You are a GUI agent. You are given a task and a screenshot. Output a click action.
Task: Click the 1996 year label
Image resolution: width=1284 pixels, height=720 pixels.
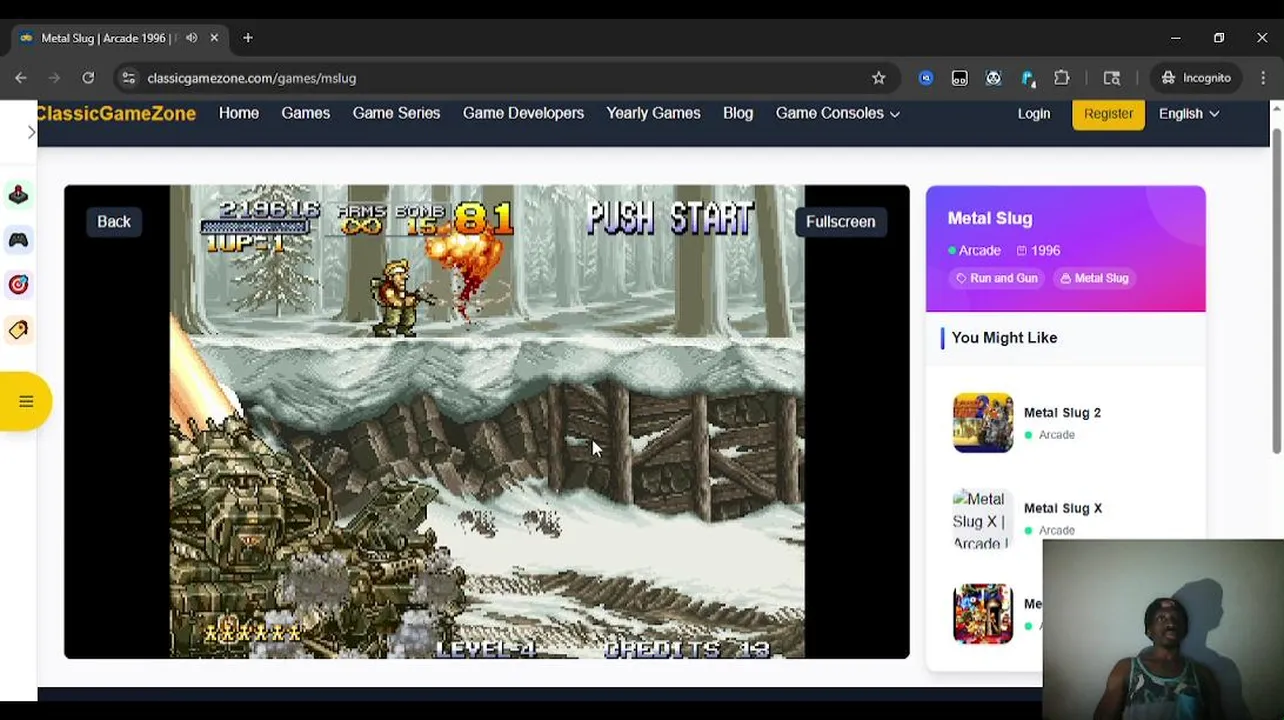1039,250
